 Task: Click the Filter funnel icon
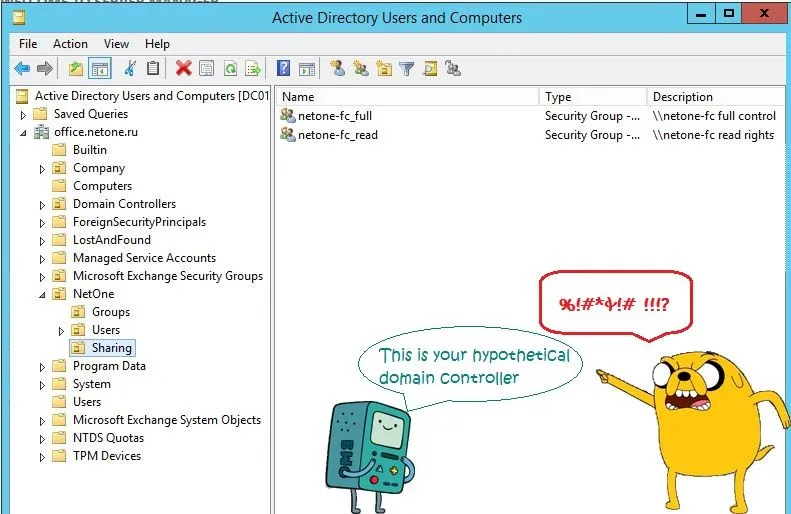[407, 69]
